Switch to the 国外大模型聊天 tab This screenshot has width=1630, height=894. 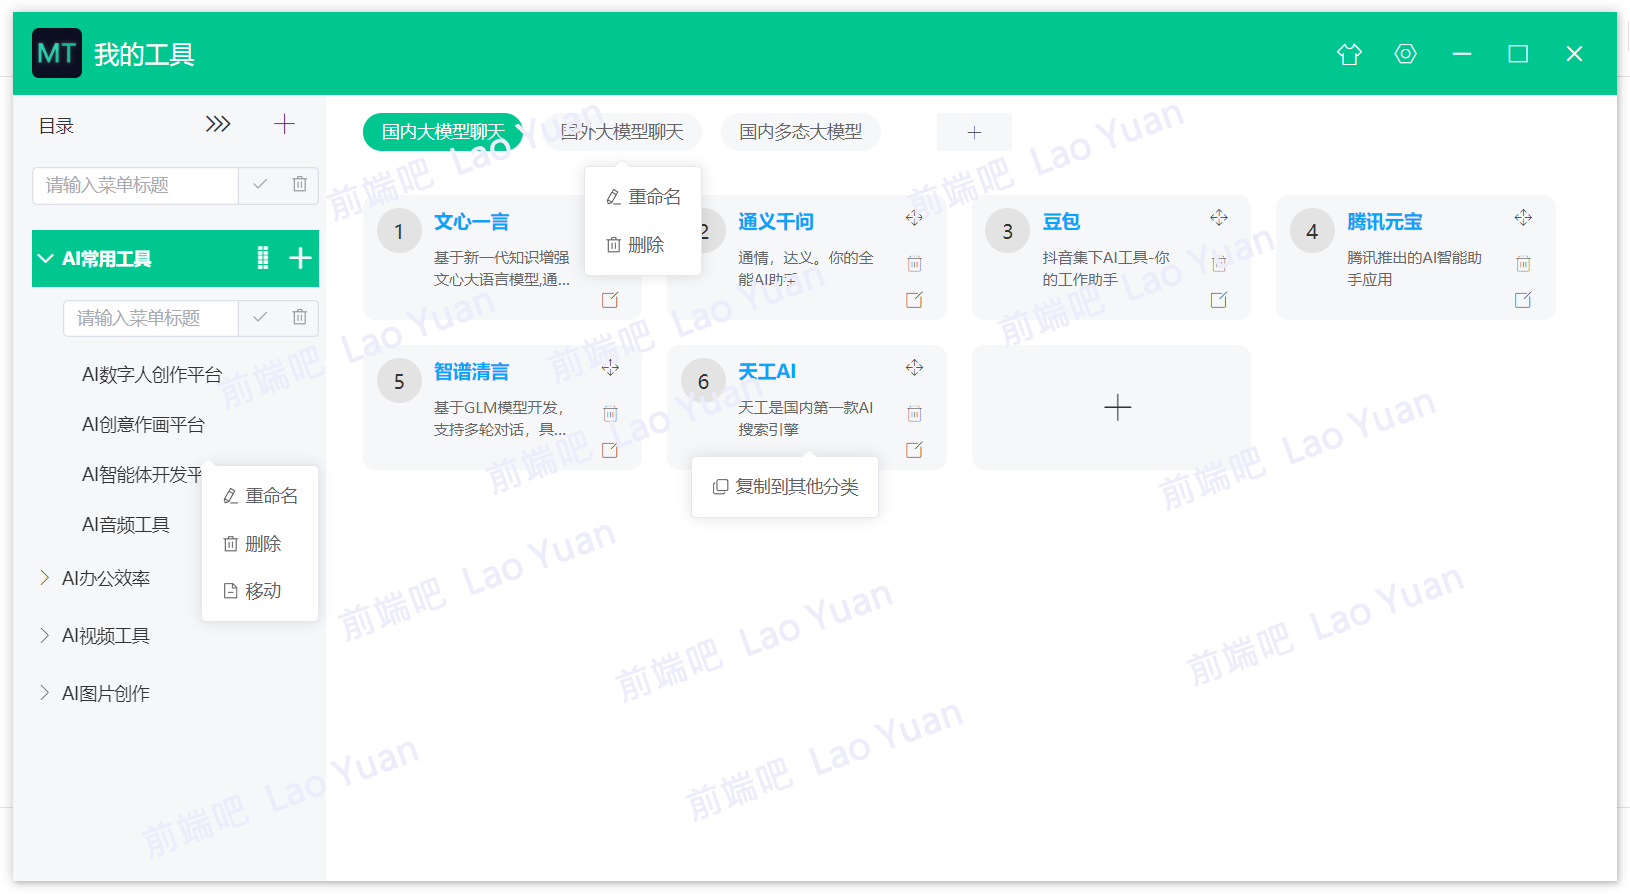pyautogui.click(x=622, y=132)
